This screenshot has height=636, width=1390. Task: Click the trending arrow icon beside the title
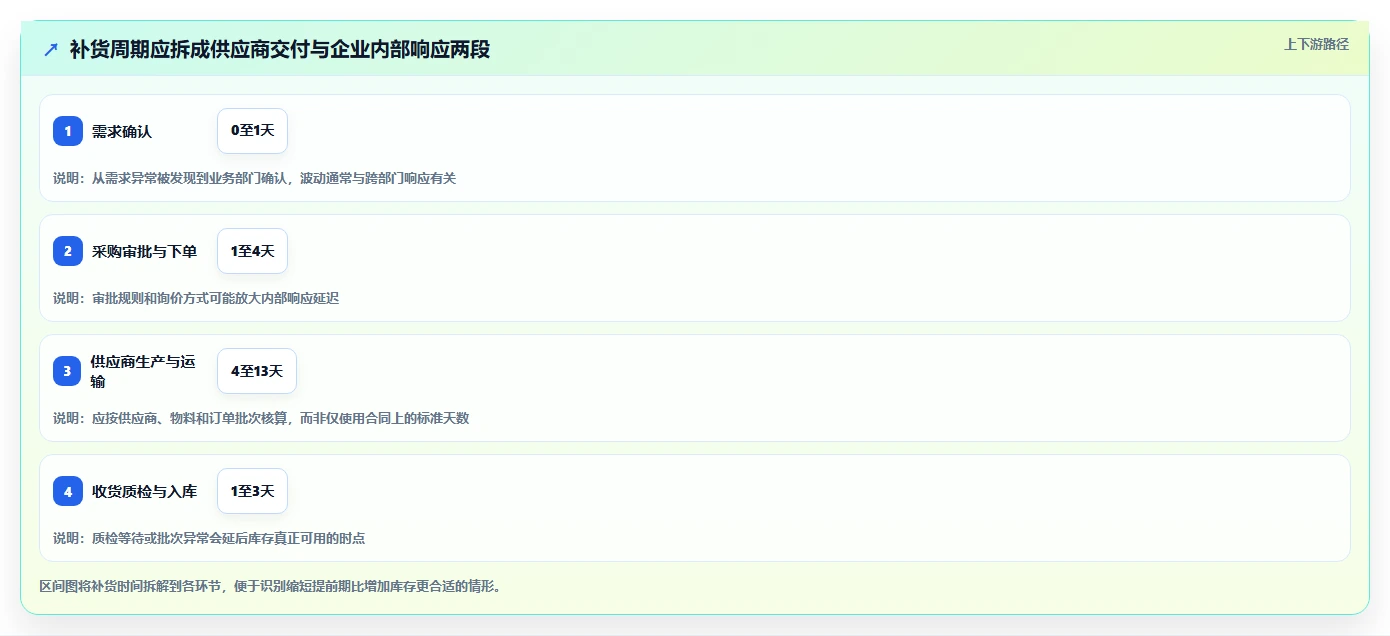[51, 50]
